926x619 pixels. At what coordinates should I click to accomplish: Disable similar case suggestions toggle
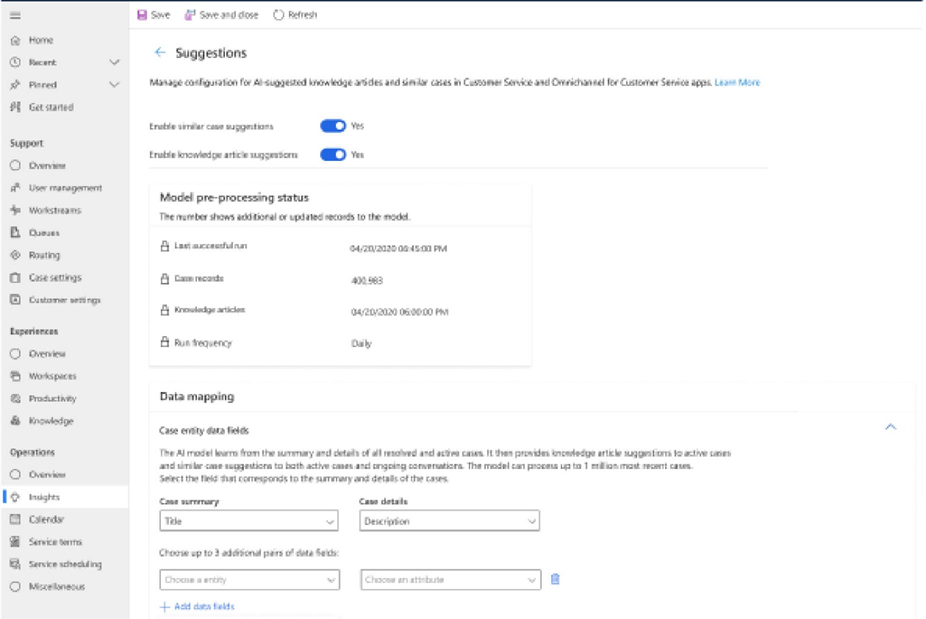click(x=333, y=127)
